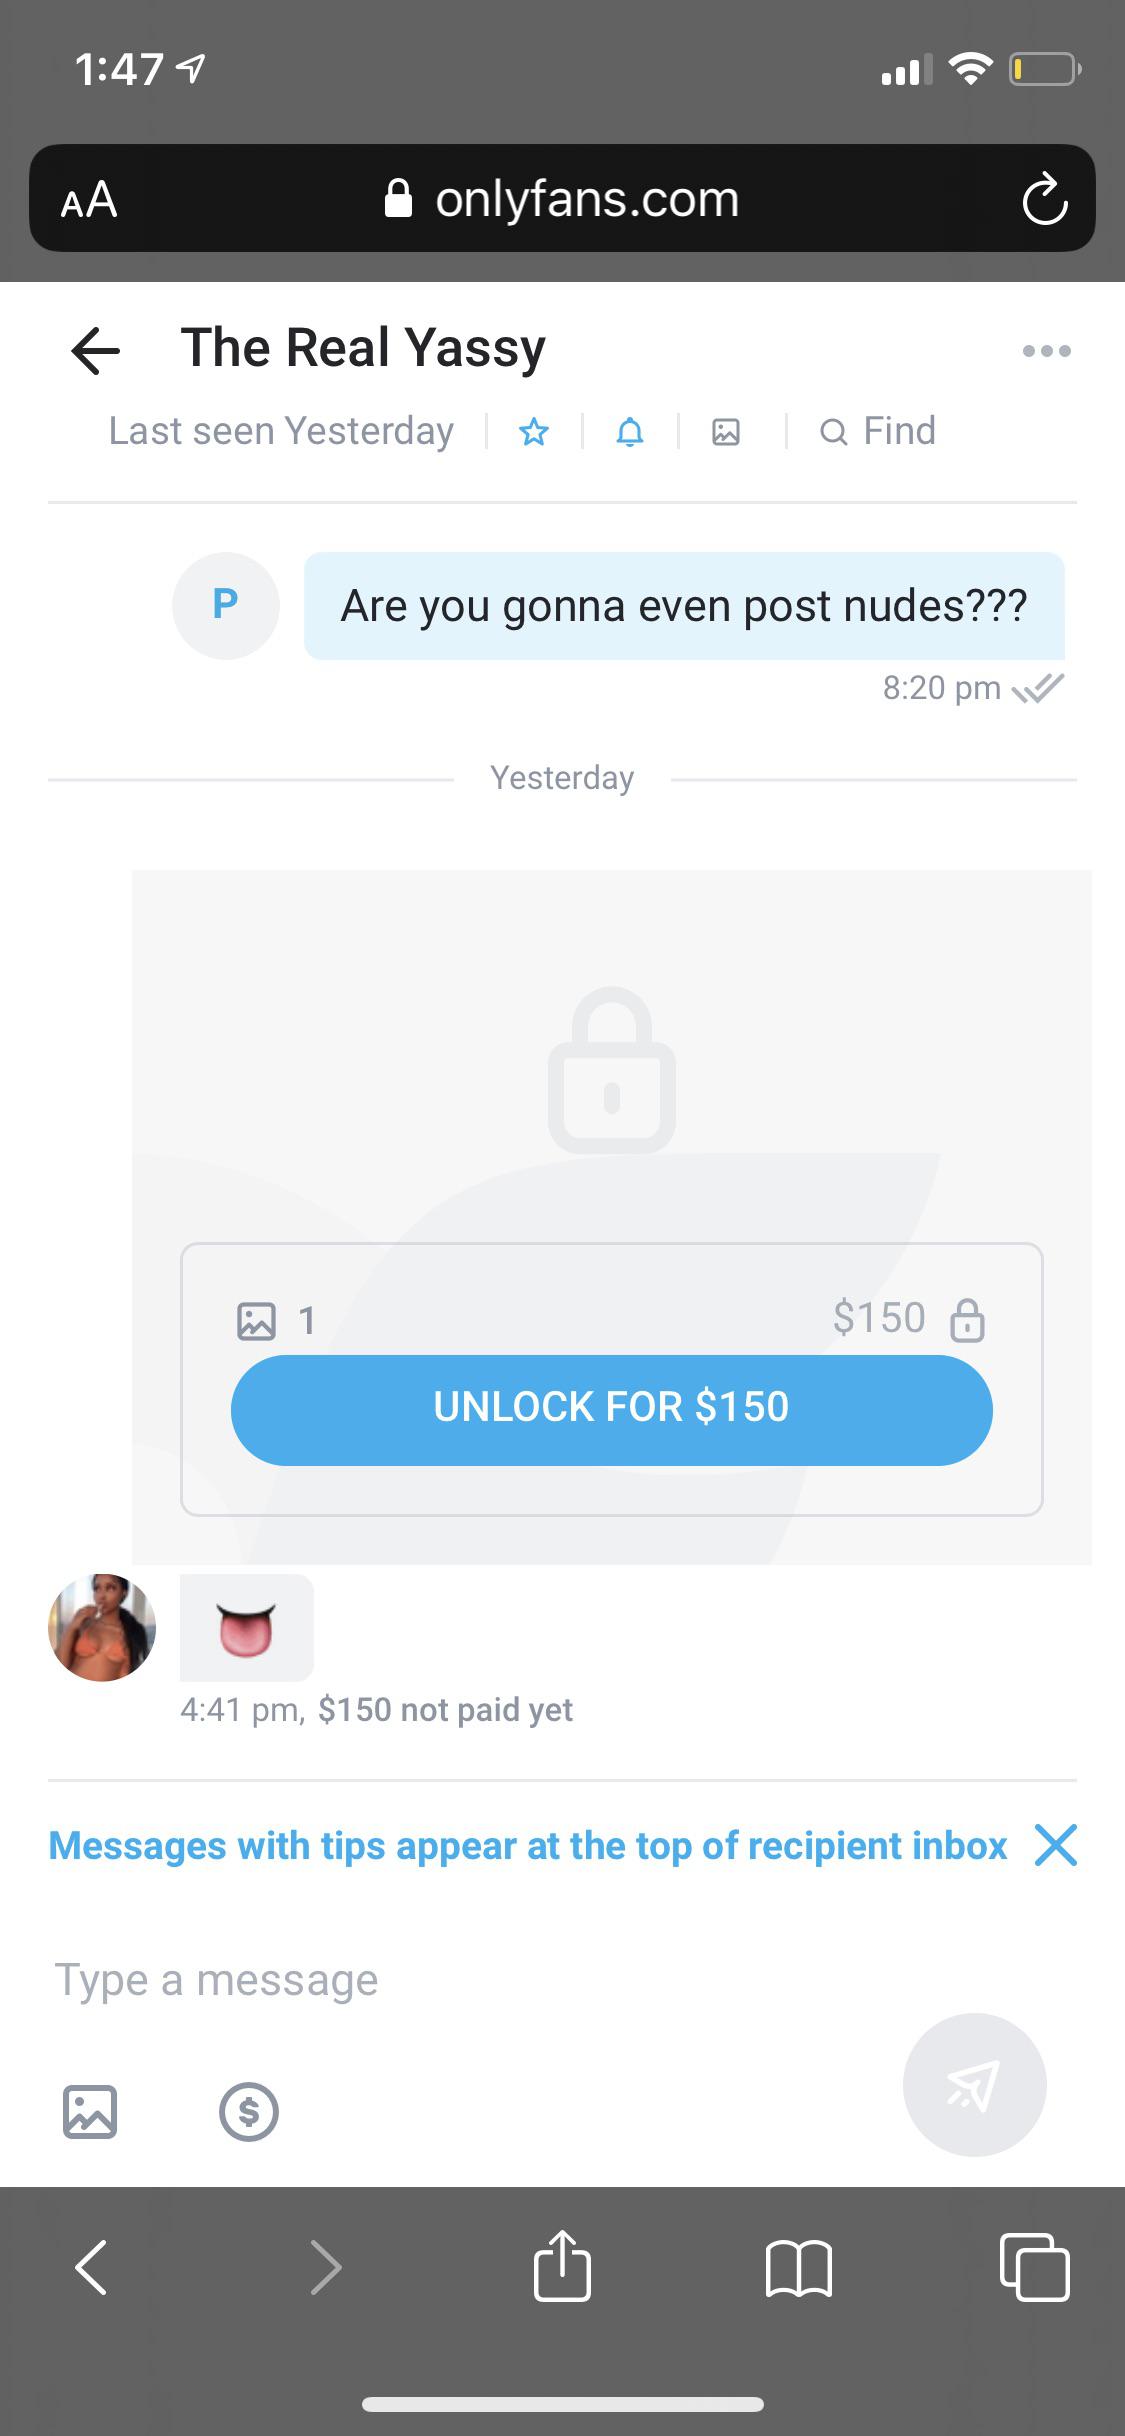
Task: Add a tip with the dollar icon
Action: [x=248, y=2111]
